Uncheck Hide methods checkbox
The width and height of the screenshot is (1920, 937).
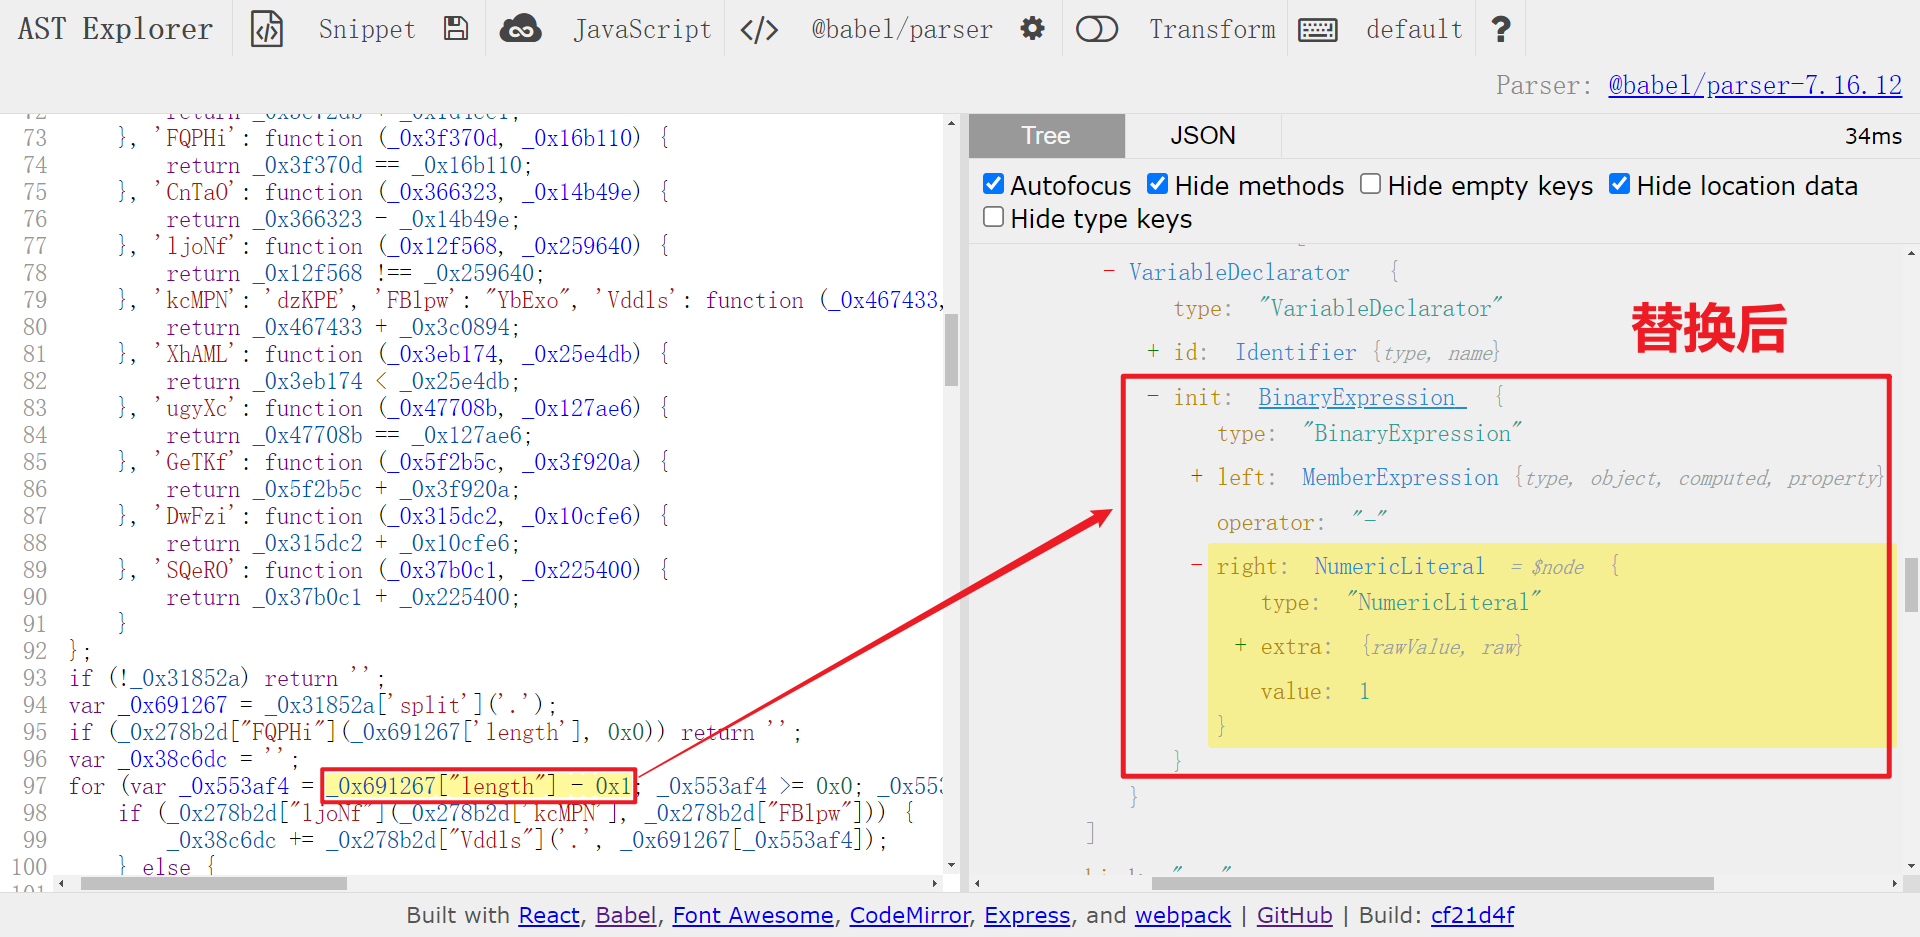[1157, 184]
